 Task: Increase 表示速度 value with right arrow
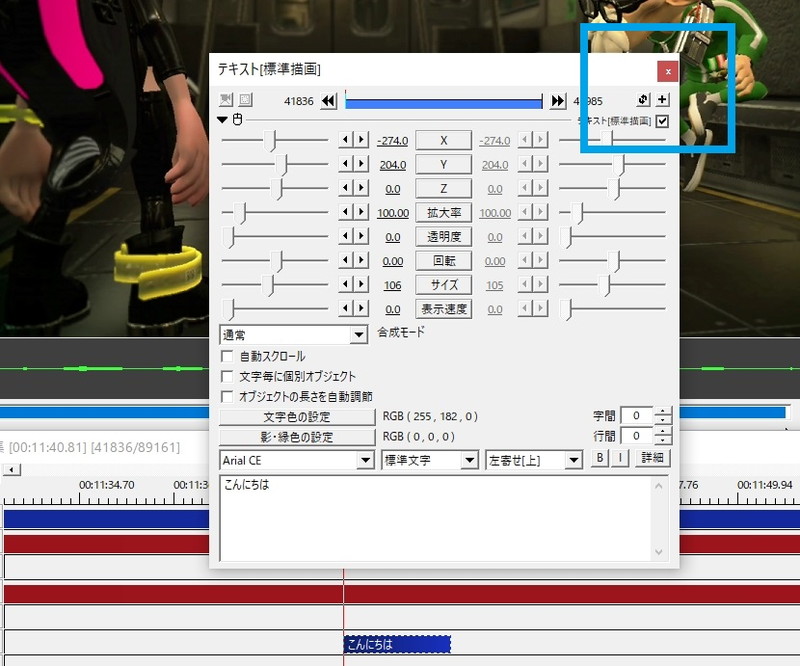[361, 308]
